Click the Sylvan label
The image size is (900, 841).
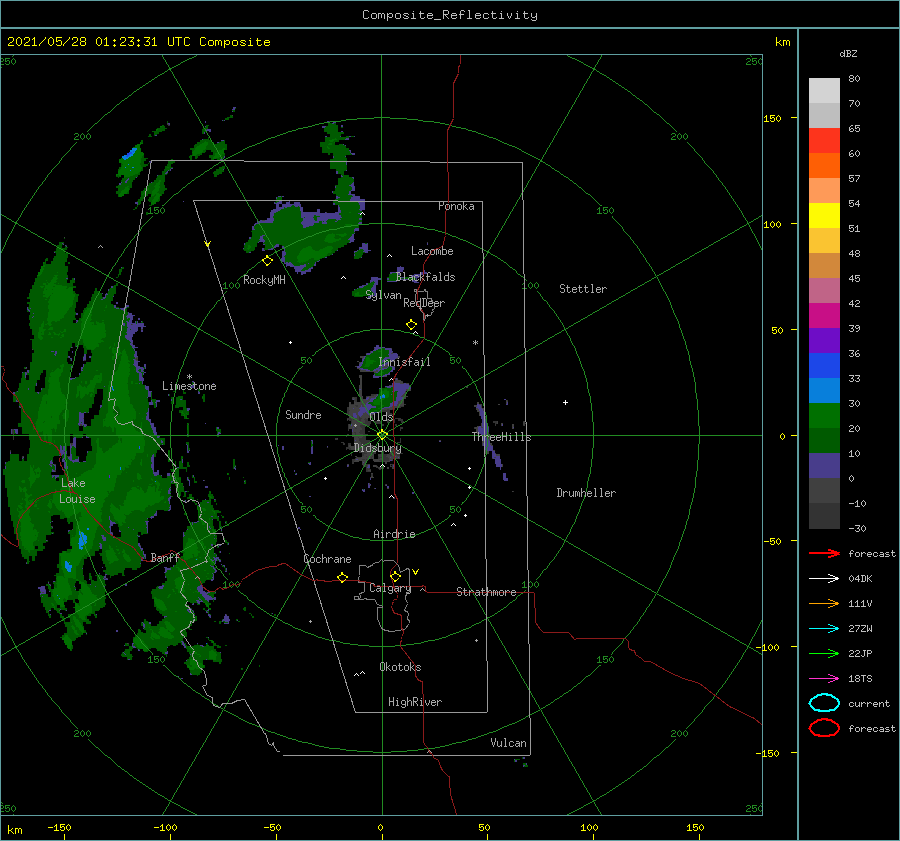[x=383, y=295]
